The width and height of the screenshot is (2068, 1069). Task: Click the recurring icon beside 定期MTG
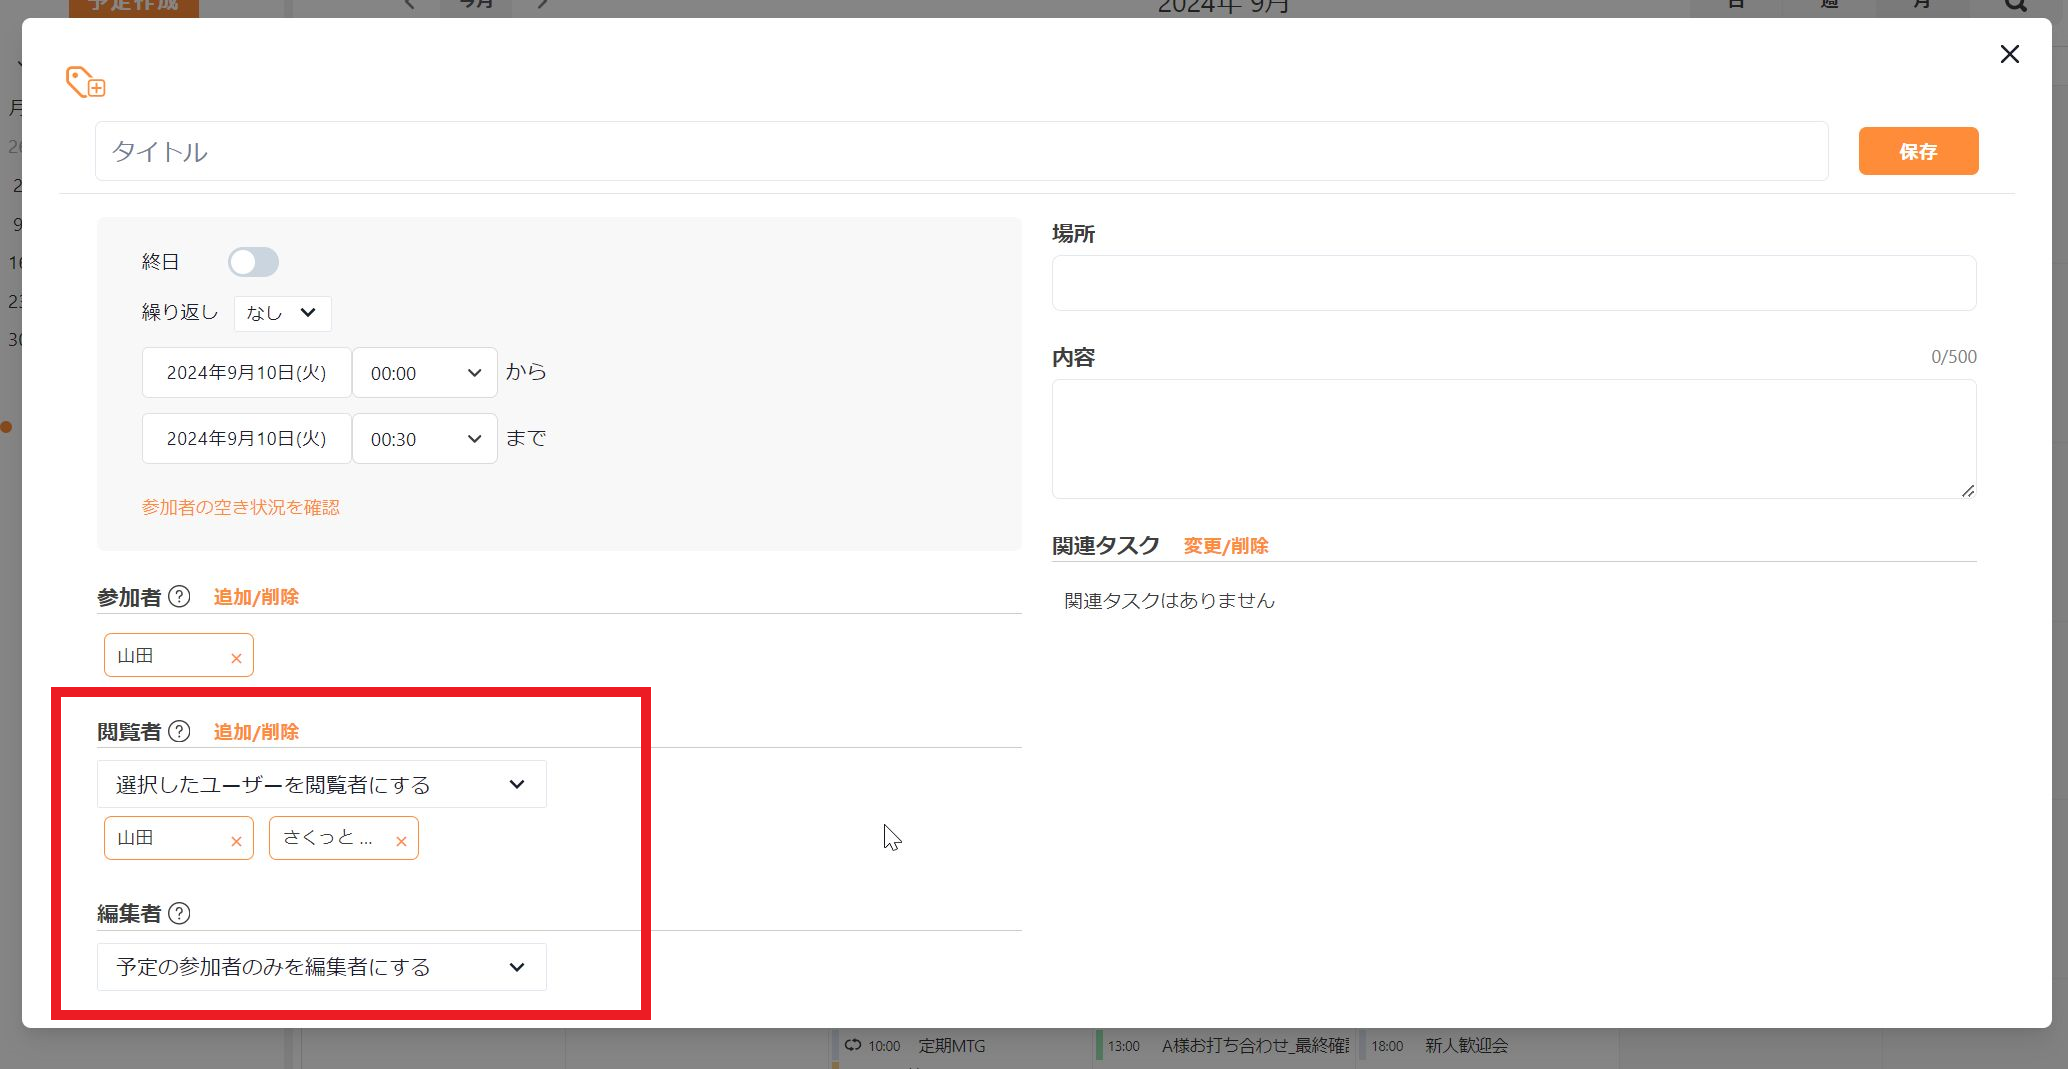pyautogui.click(x=851, y=1045)
